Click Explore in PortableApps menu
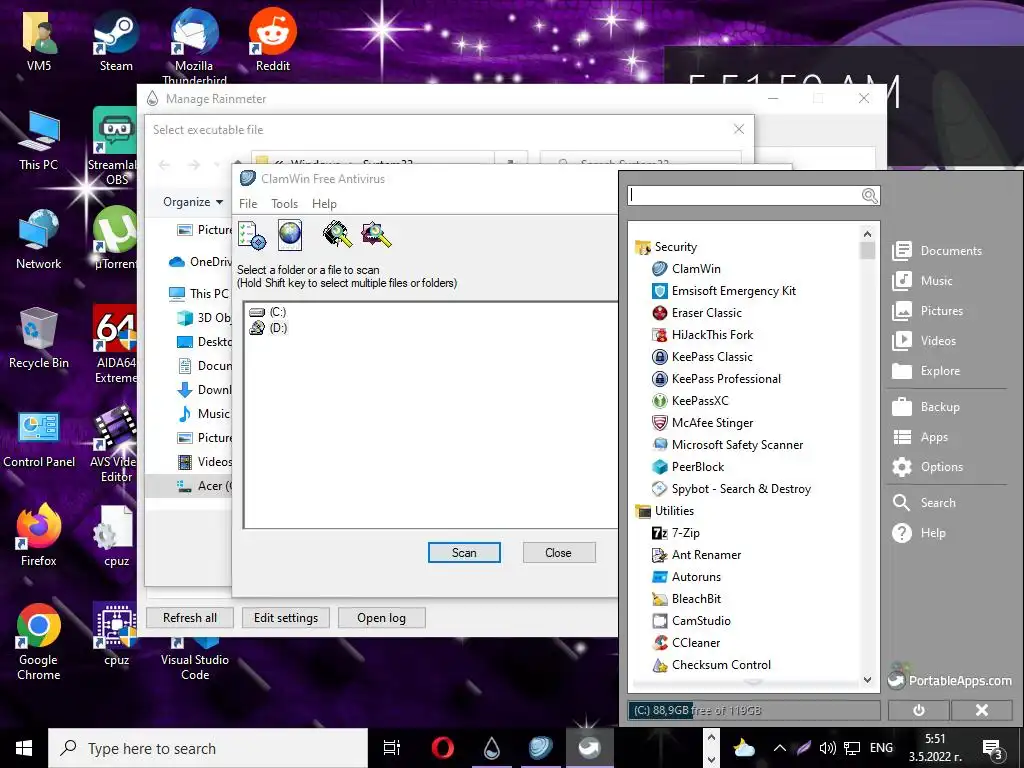 click(926, 371)
